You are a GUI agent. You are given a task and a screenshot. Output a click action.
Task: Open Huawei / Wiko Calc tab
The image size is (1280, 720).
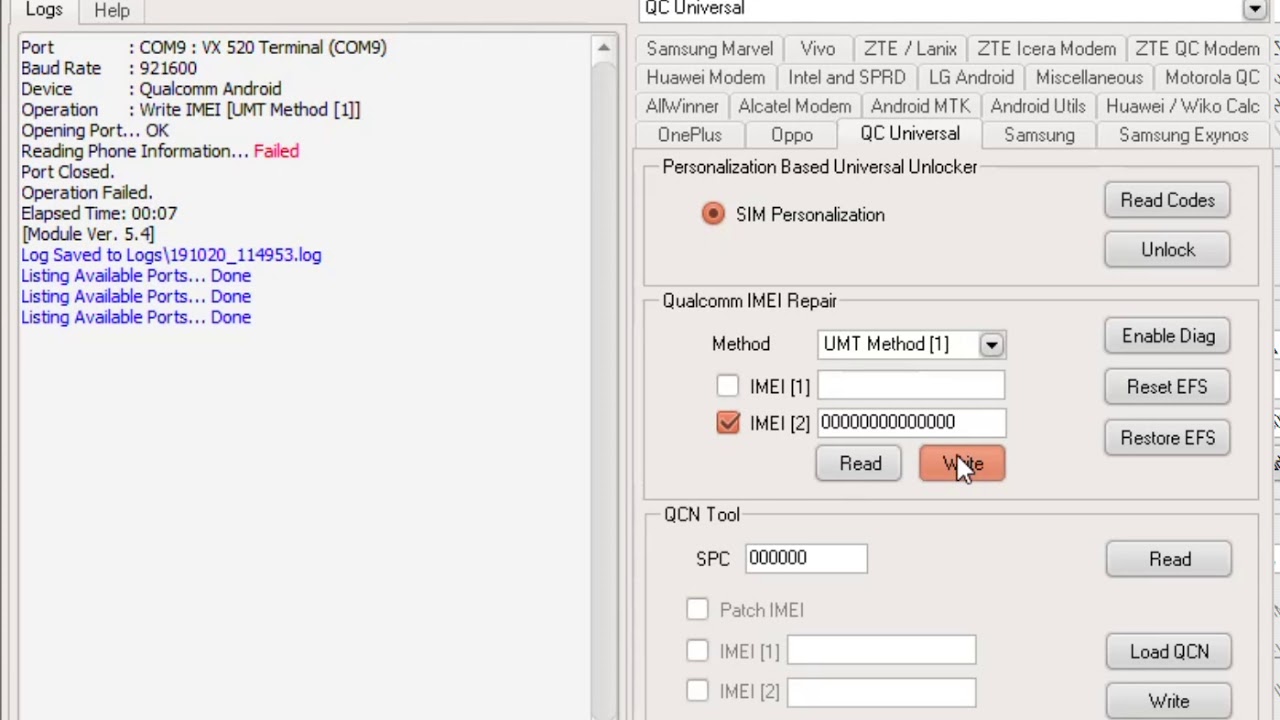point(1182,106)
